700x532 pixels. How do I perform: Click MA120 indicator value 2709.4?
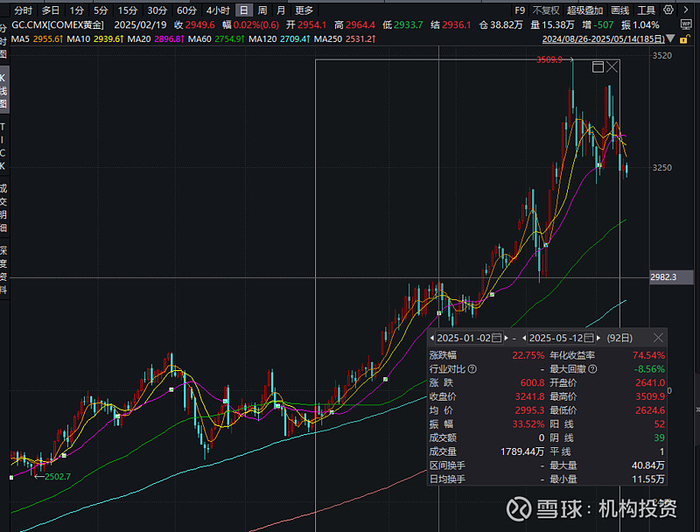pos(295,39)
